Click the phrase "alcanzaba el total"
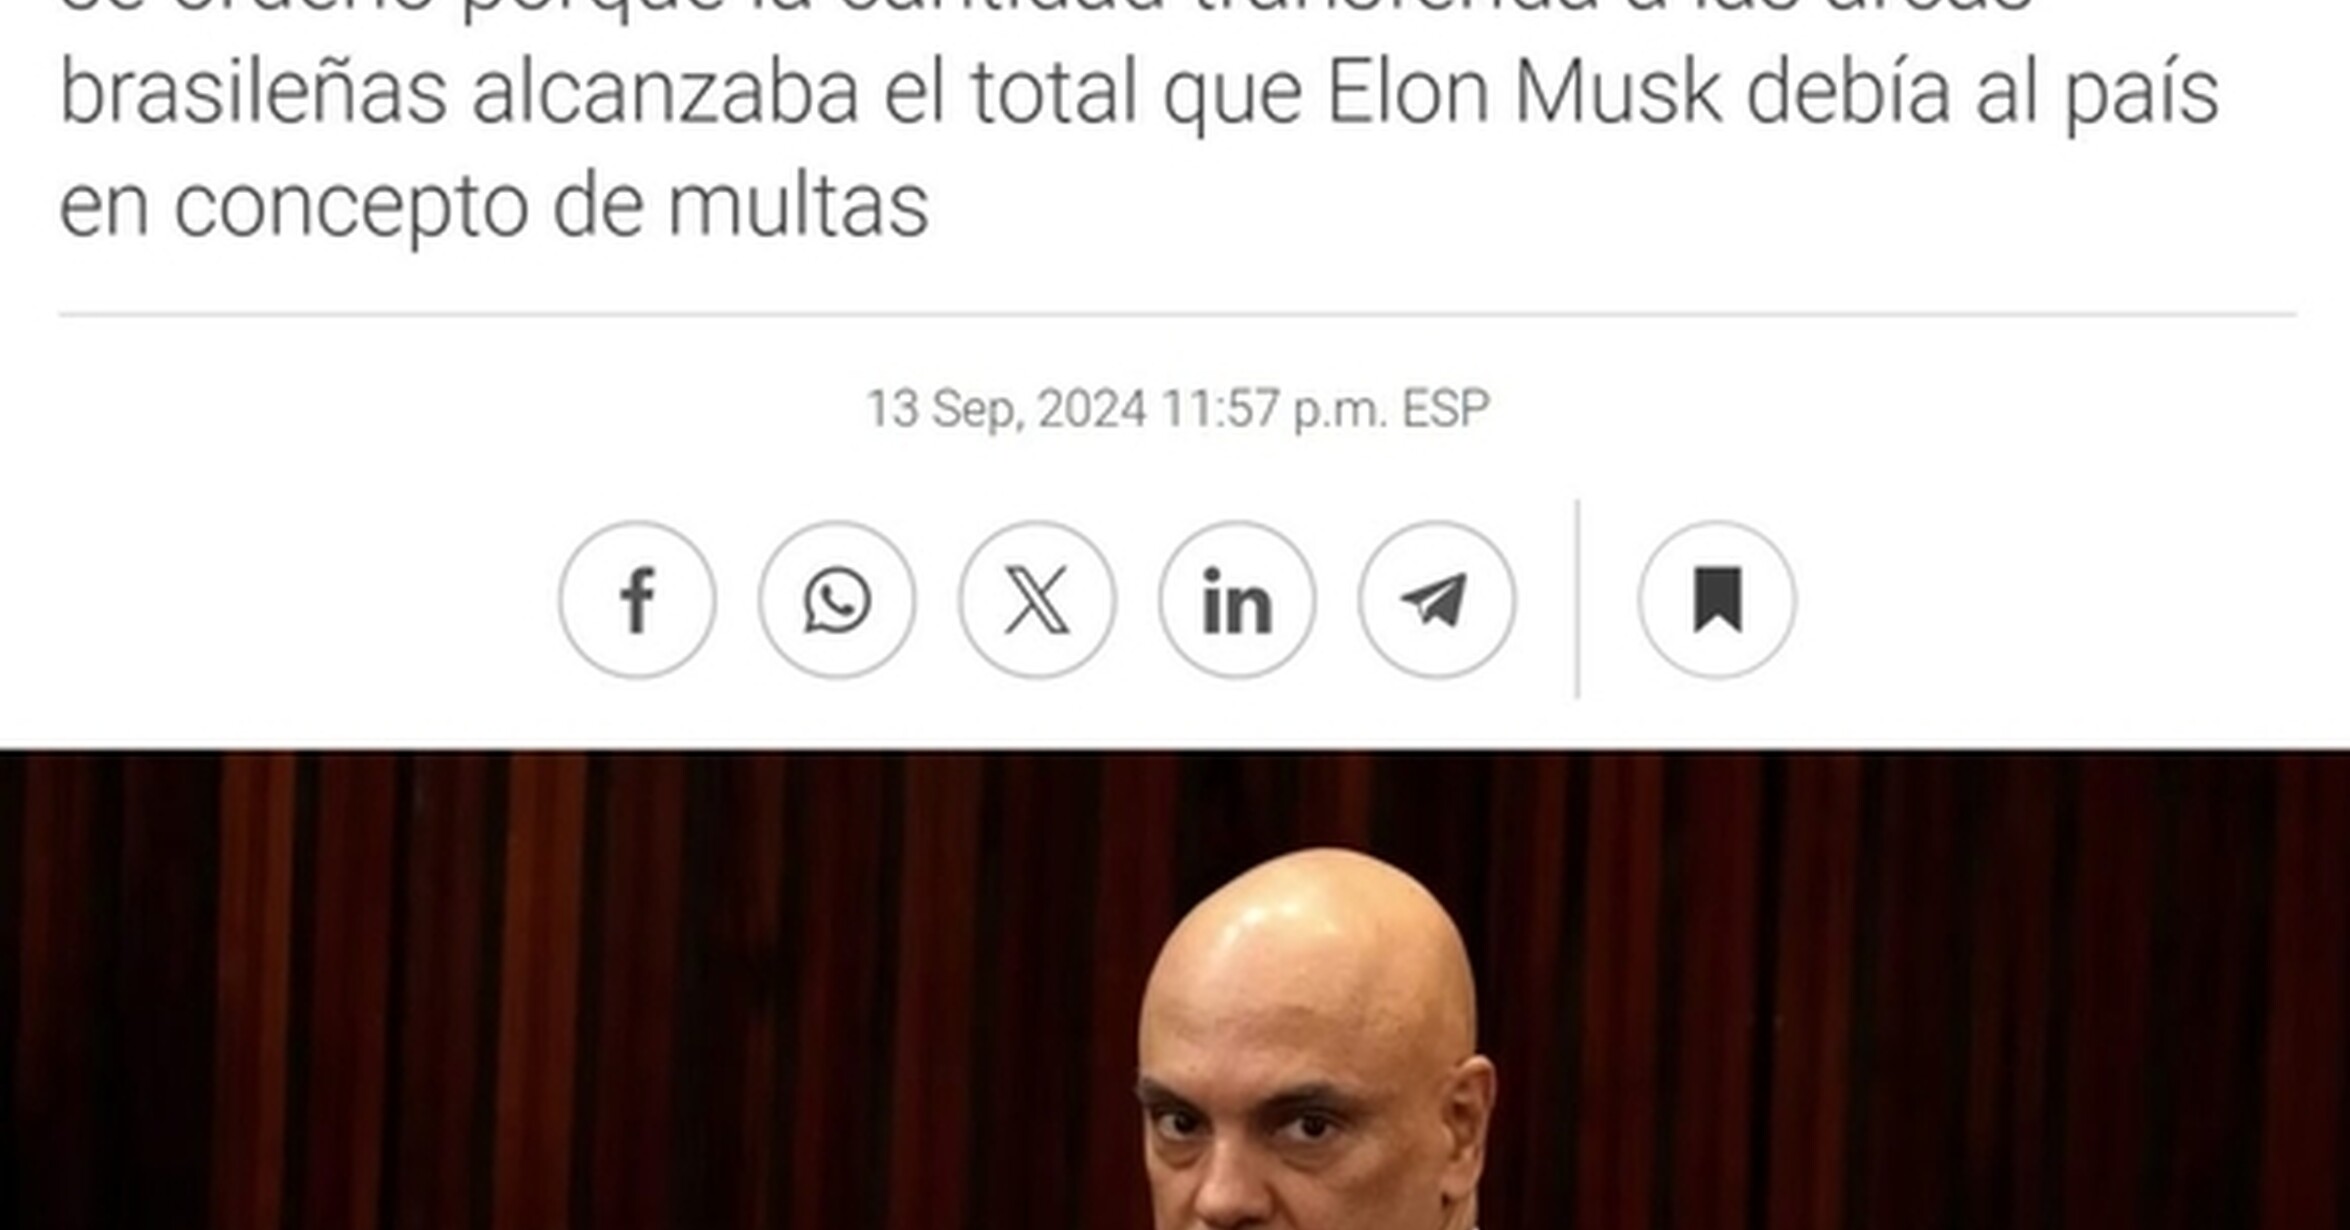Screen dimensions: 2350x1230 point(804,93)
